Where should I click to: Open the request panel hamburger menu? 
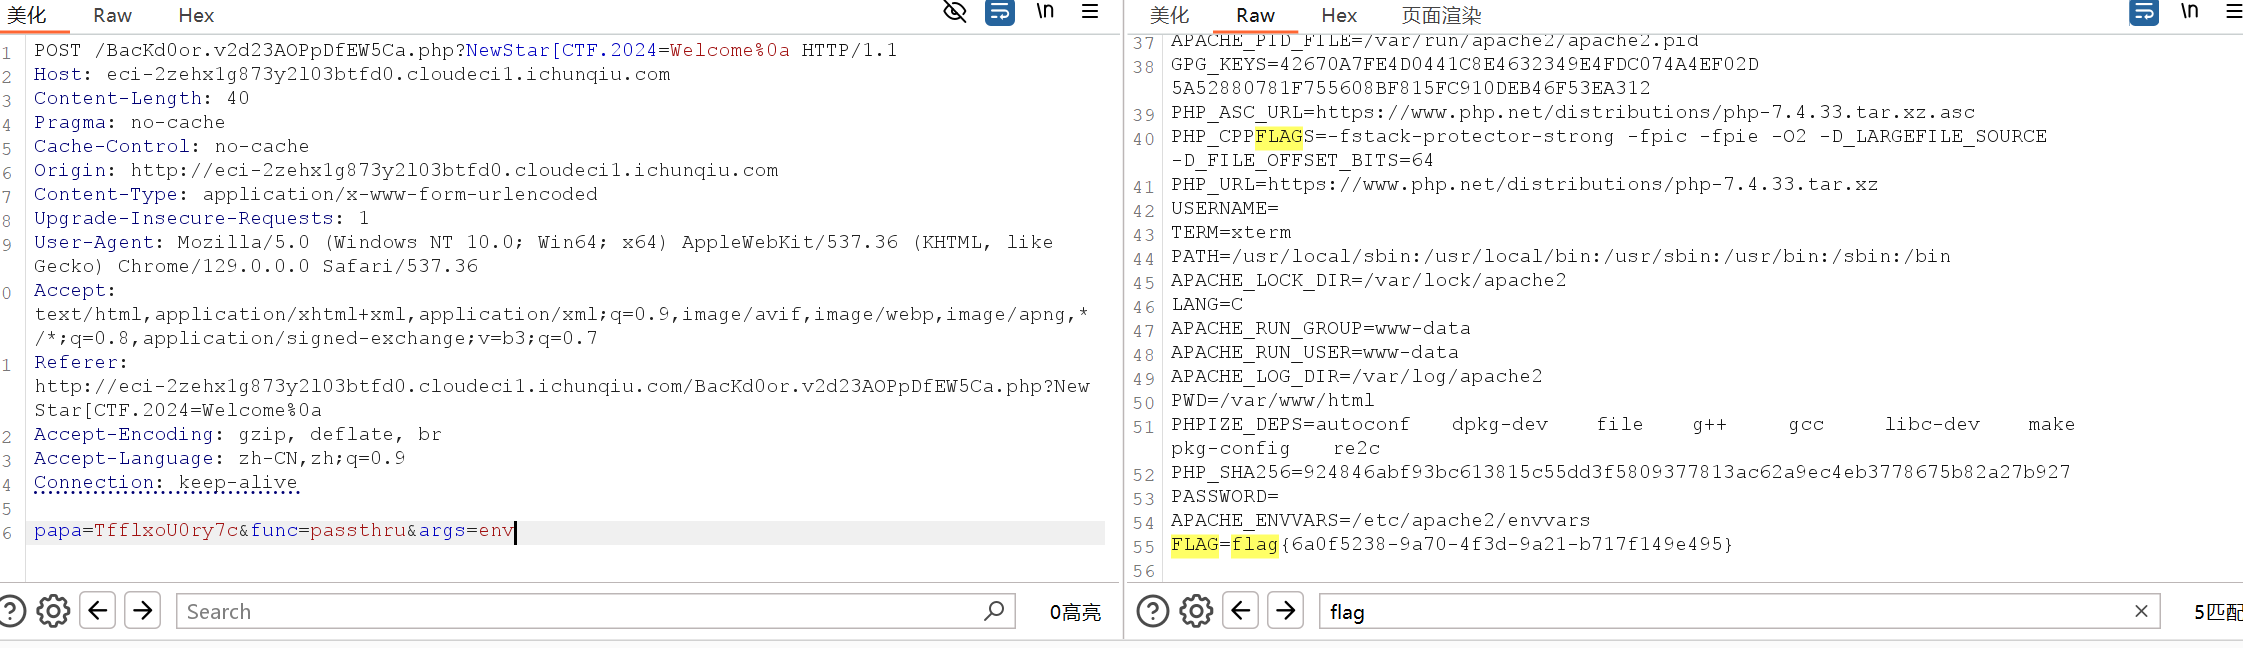pyautogui.click(x=1090, y=12)
